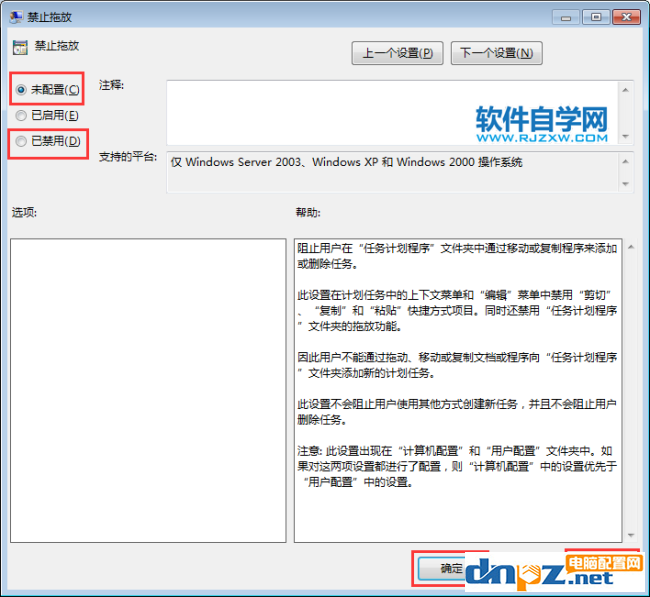The height and width of the screenshot is (597, 650).
Task: Click the help paragraph starting 注意: 此设置出现在
Action: click(457, 466)
